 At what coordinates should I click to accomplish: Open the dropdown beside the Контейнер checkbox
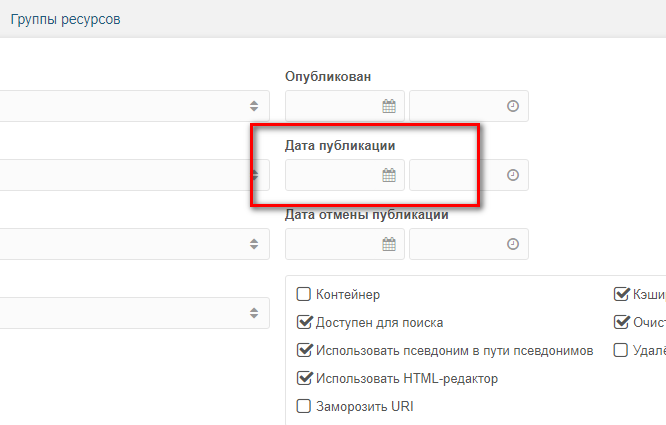pyautogui.click(x=254, y=313)
